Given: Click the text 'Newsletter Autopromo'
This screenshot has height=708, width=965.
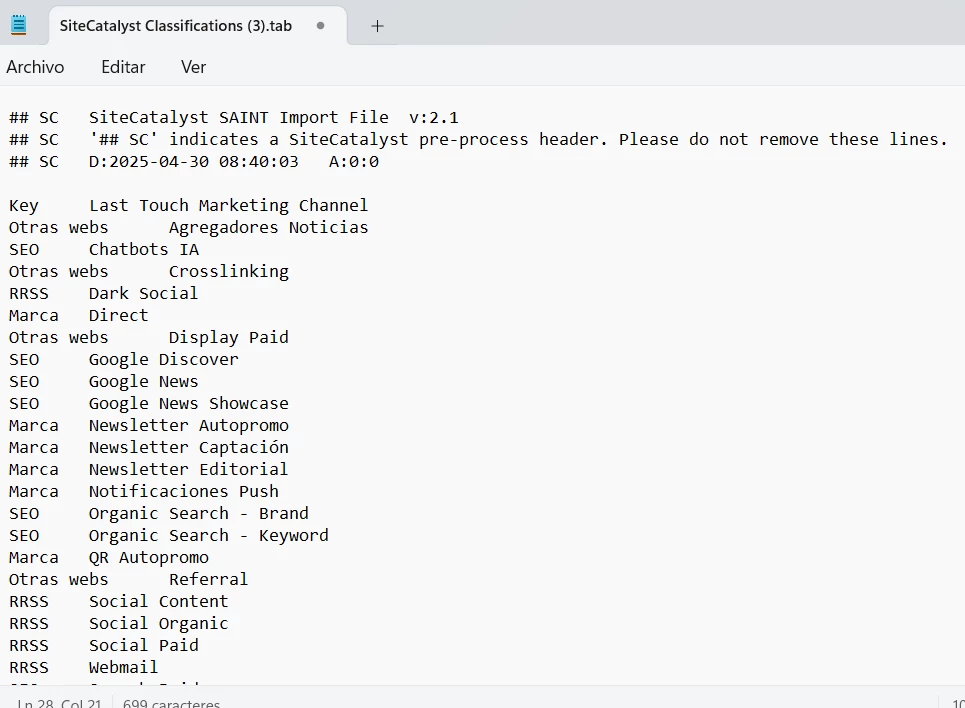Looking at the screenshot, I should [x=188, y=426].
